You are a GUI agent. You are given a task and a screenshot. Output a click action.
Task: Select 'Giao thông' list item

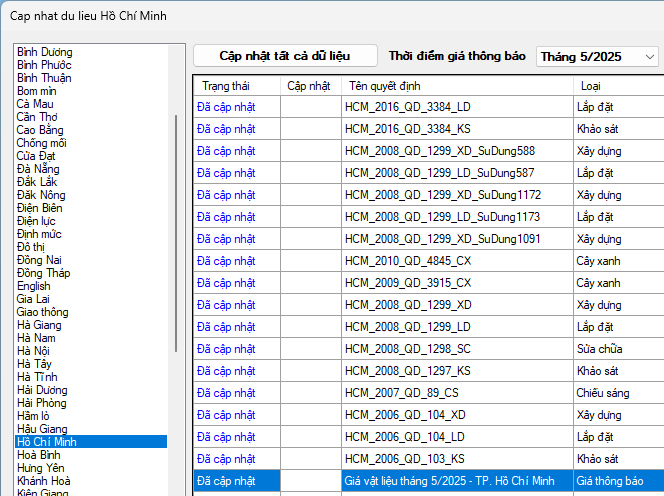click(x=43, y=312)
